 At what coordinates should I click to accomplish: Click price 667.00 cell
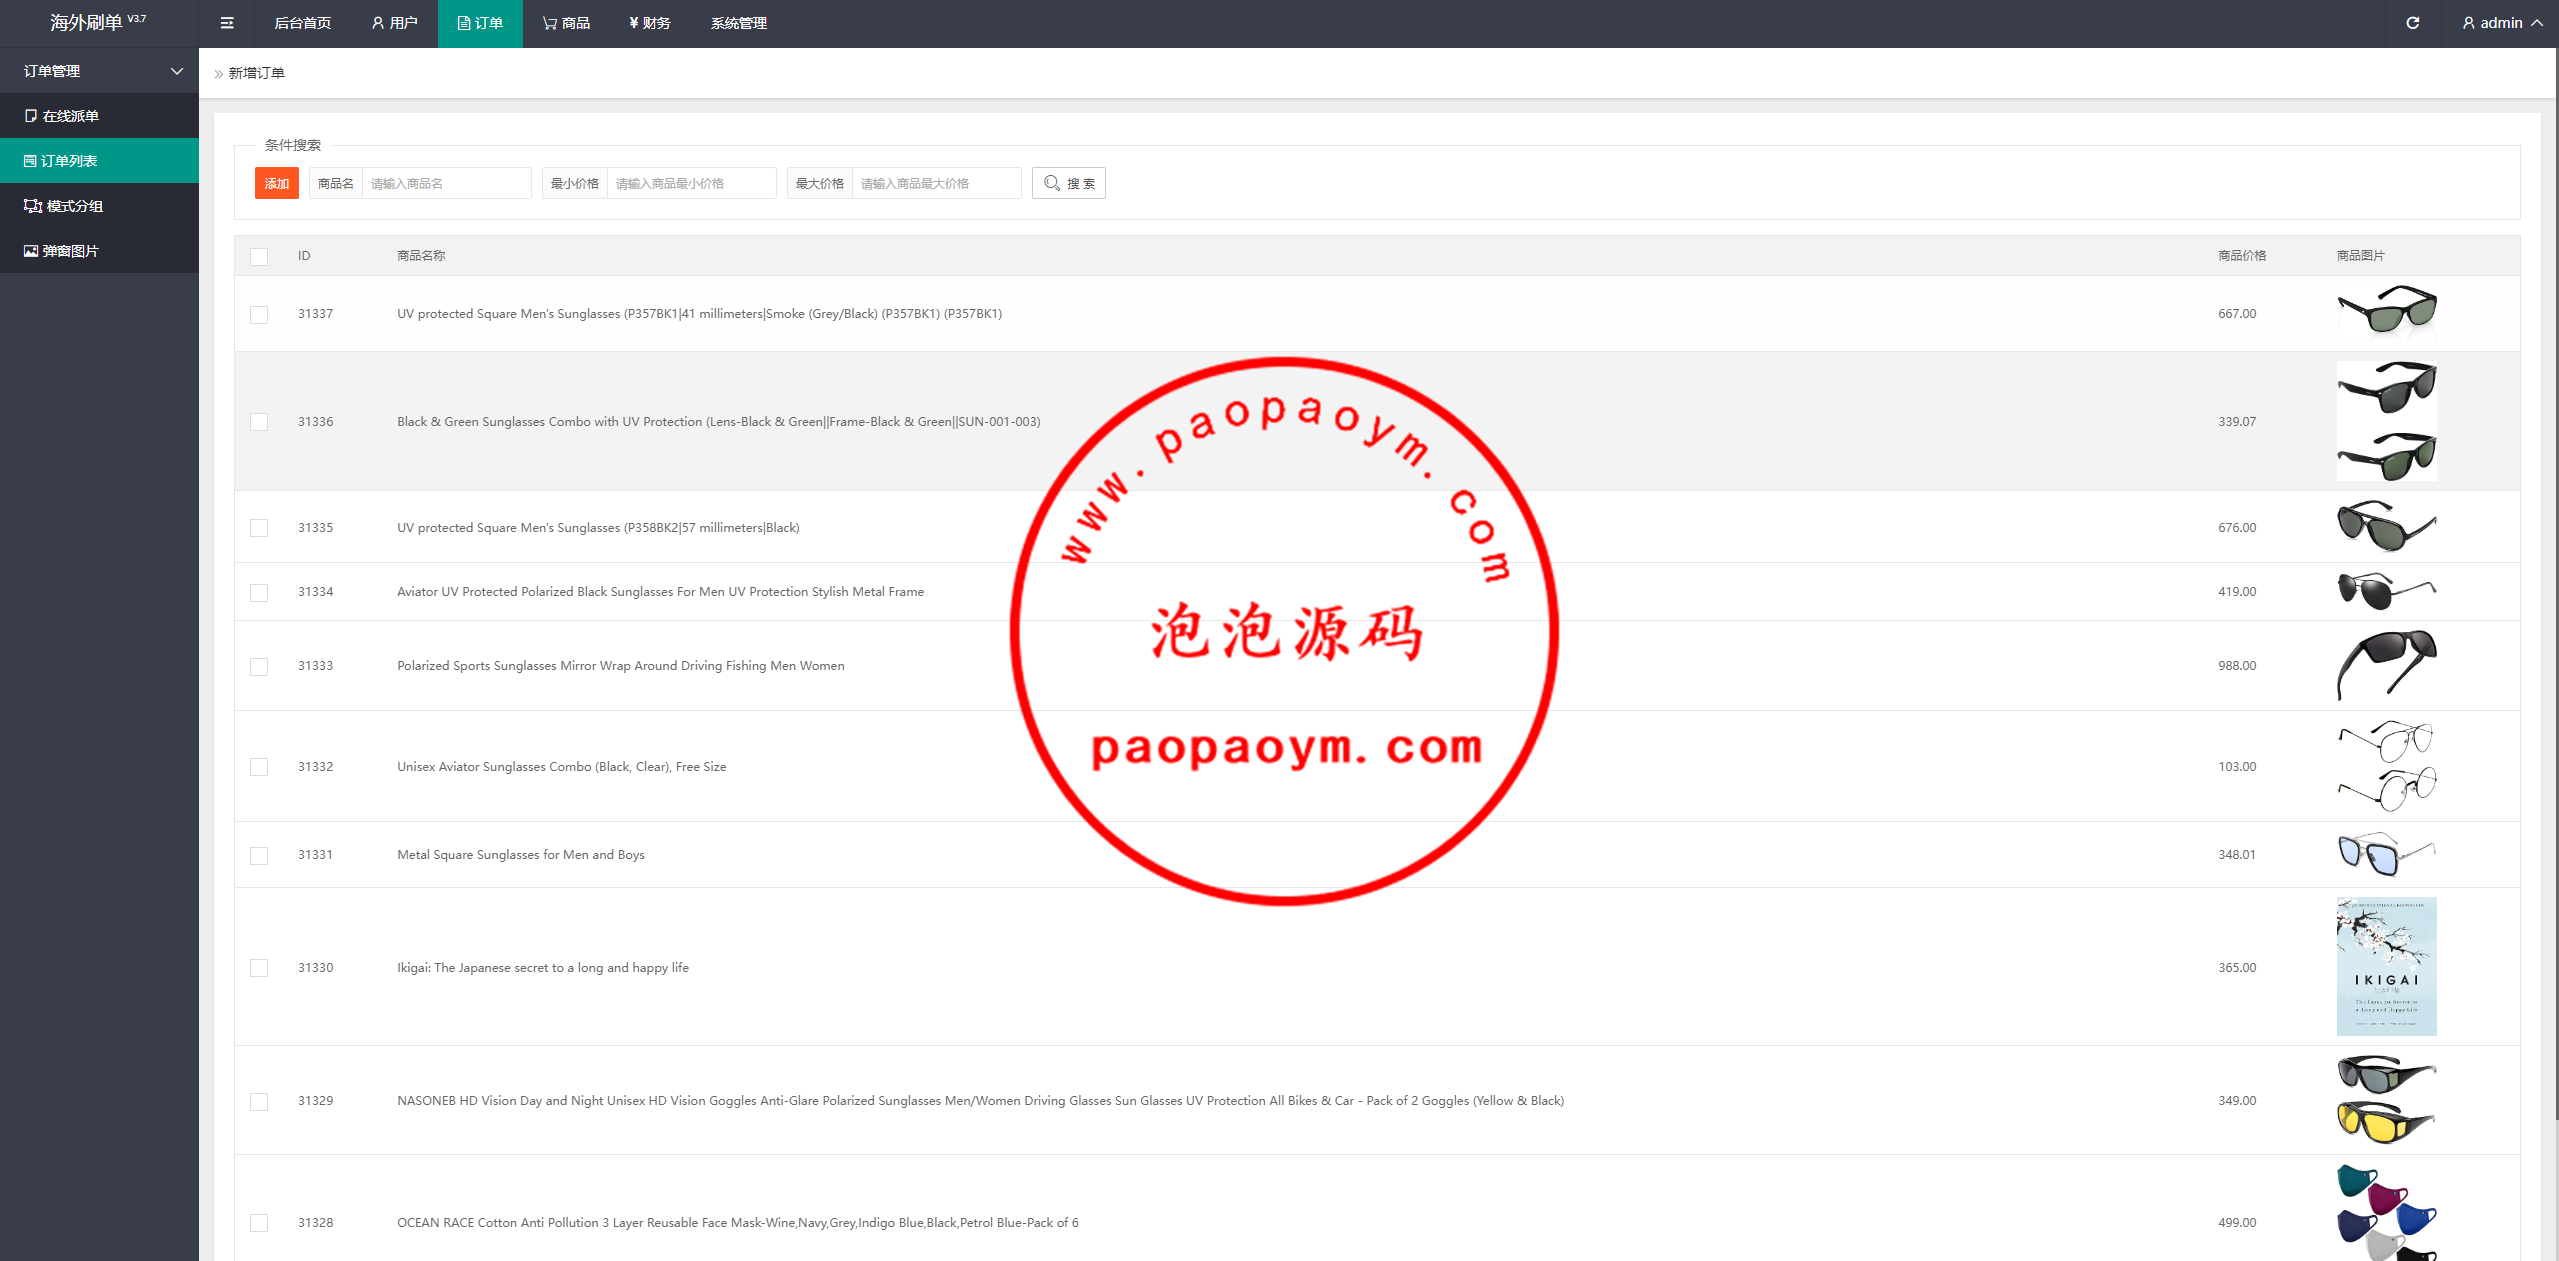[x=2237, y=314]
